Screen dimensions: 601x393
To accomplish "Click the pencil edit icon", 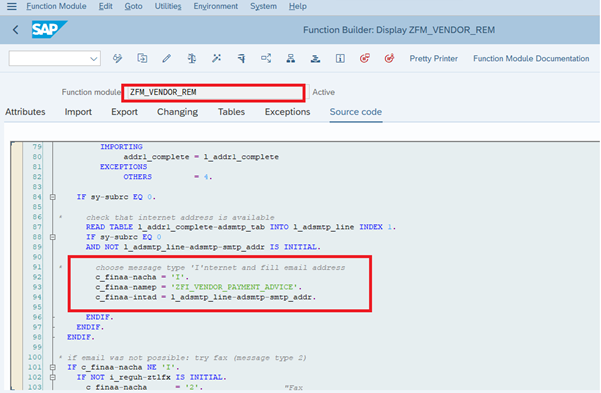I will click(x=166, y=58).
